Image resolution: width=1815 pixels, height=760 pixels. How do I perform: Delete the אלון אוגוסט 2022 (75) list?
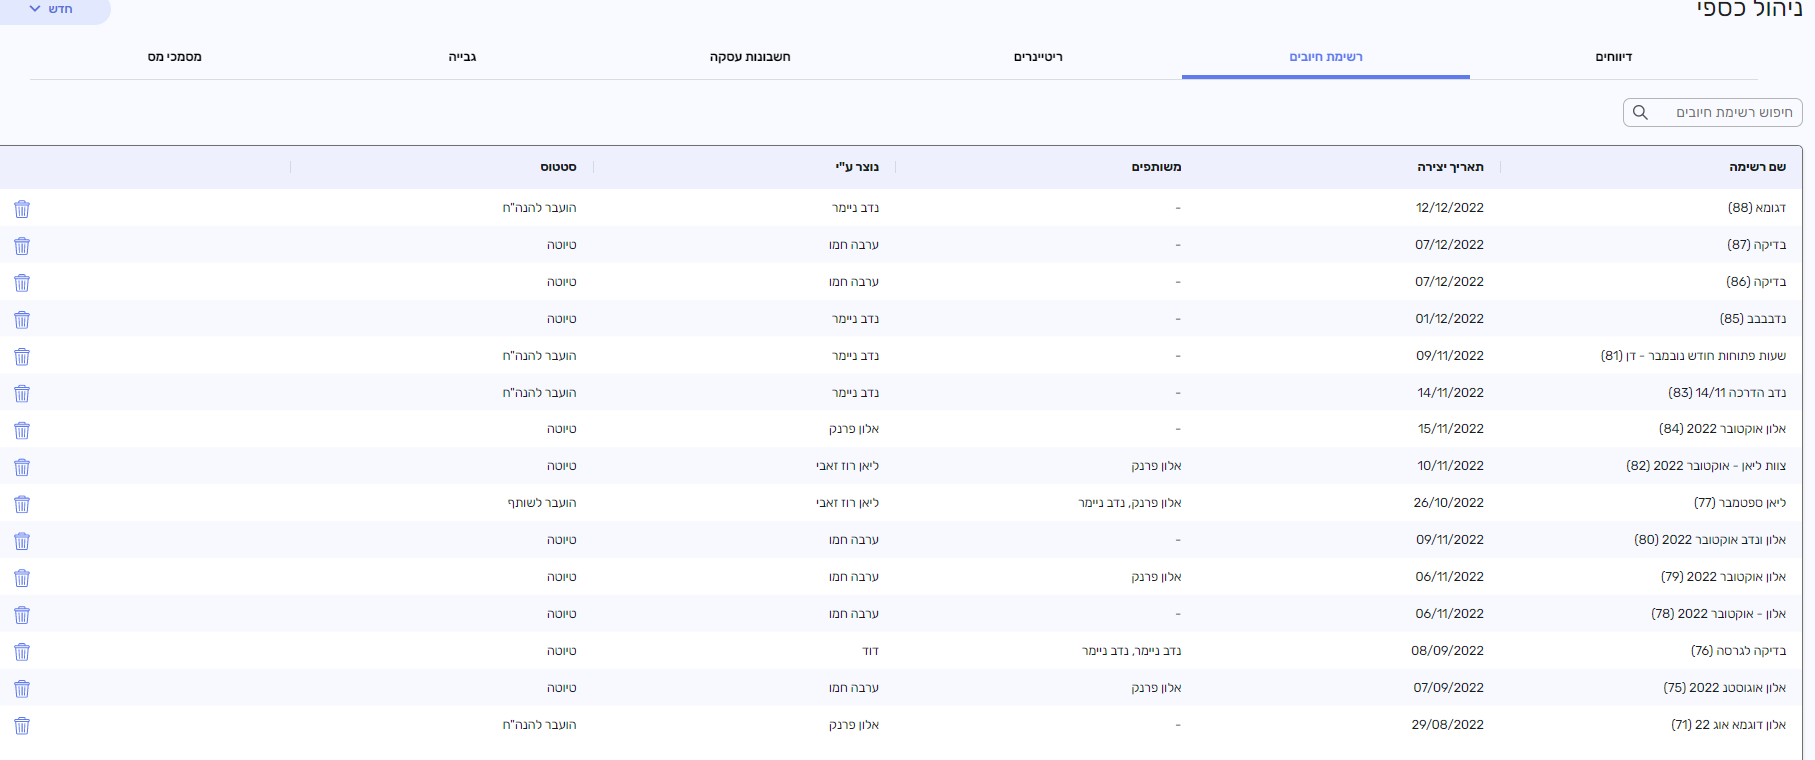click(22, 689)
